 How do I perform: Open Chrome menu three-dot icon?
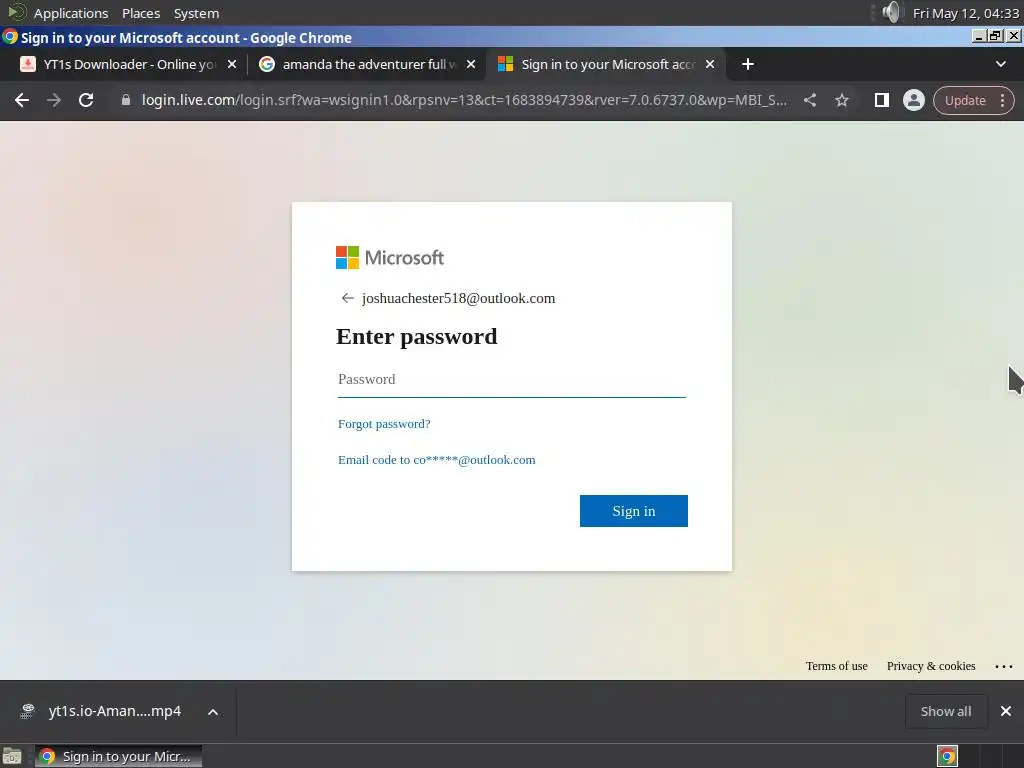[x=1002, y=100]
